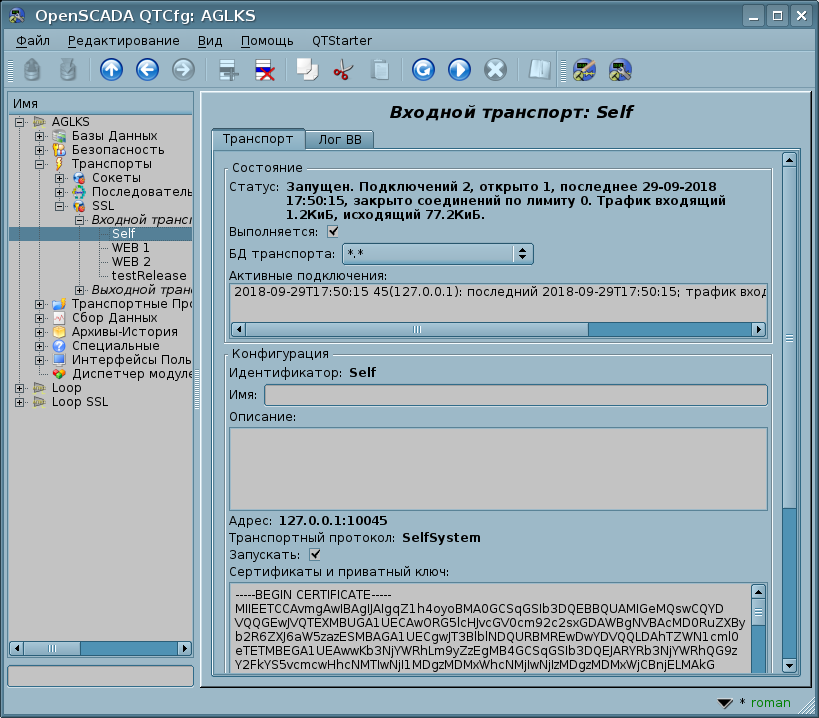Click connections scrollbar right arrow
819x718 pixels.
(758, 329)
